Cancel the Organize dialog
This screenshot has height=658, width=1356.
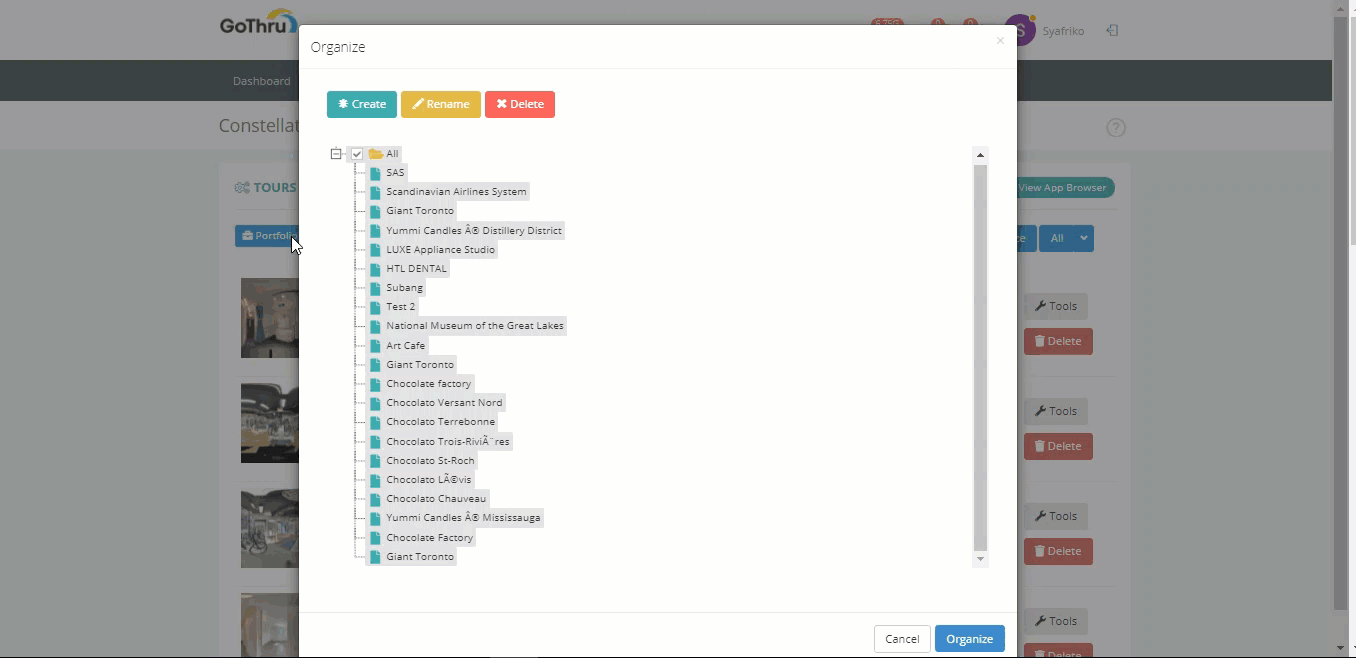pyautogui.click(x=901, y=639)
